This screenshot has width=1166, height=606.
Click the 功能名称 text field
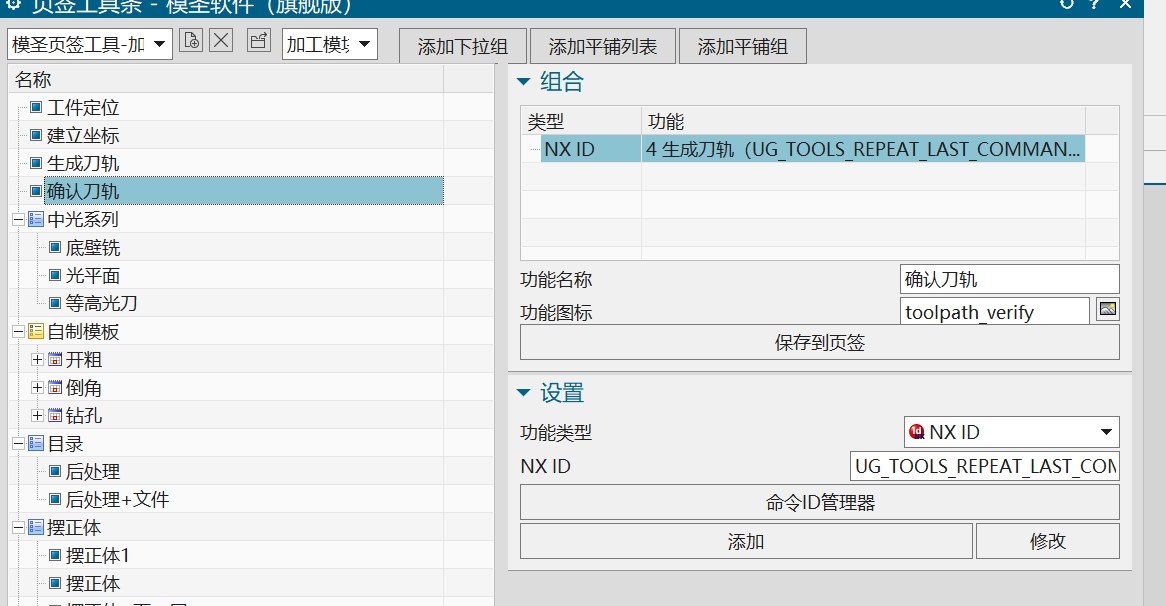tap(1009, 280)
